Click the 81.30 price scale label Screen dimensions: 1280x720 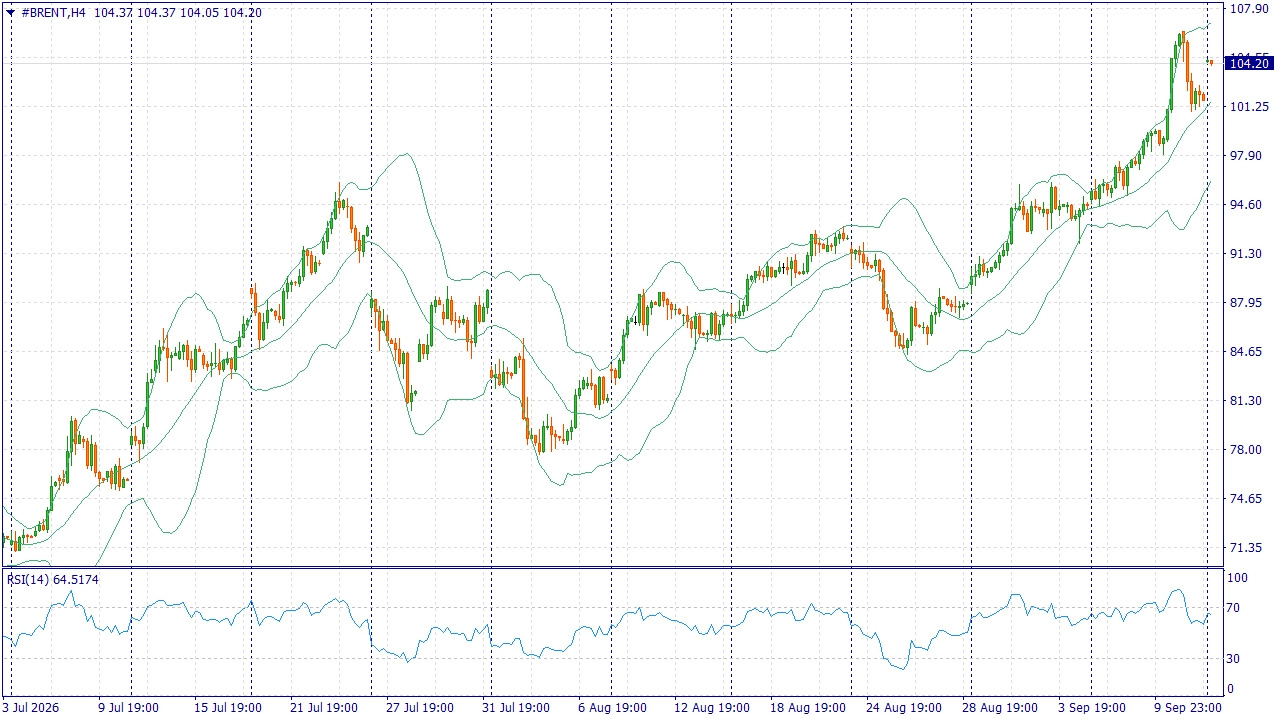coord(1249,401)
